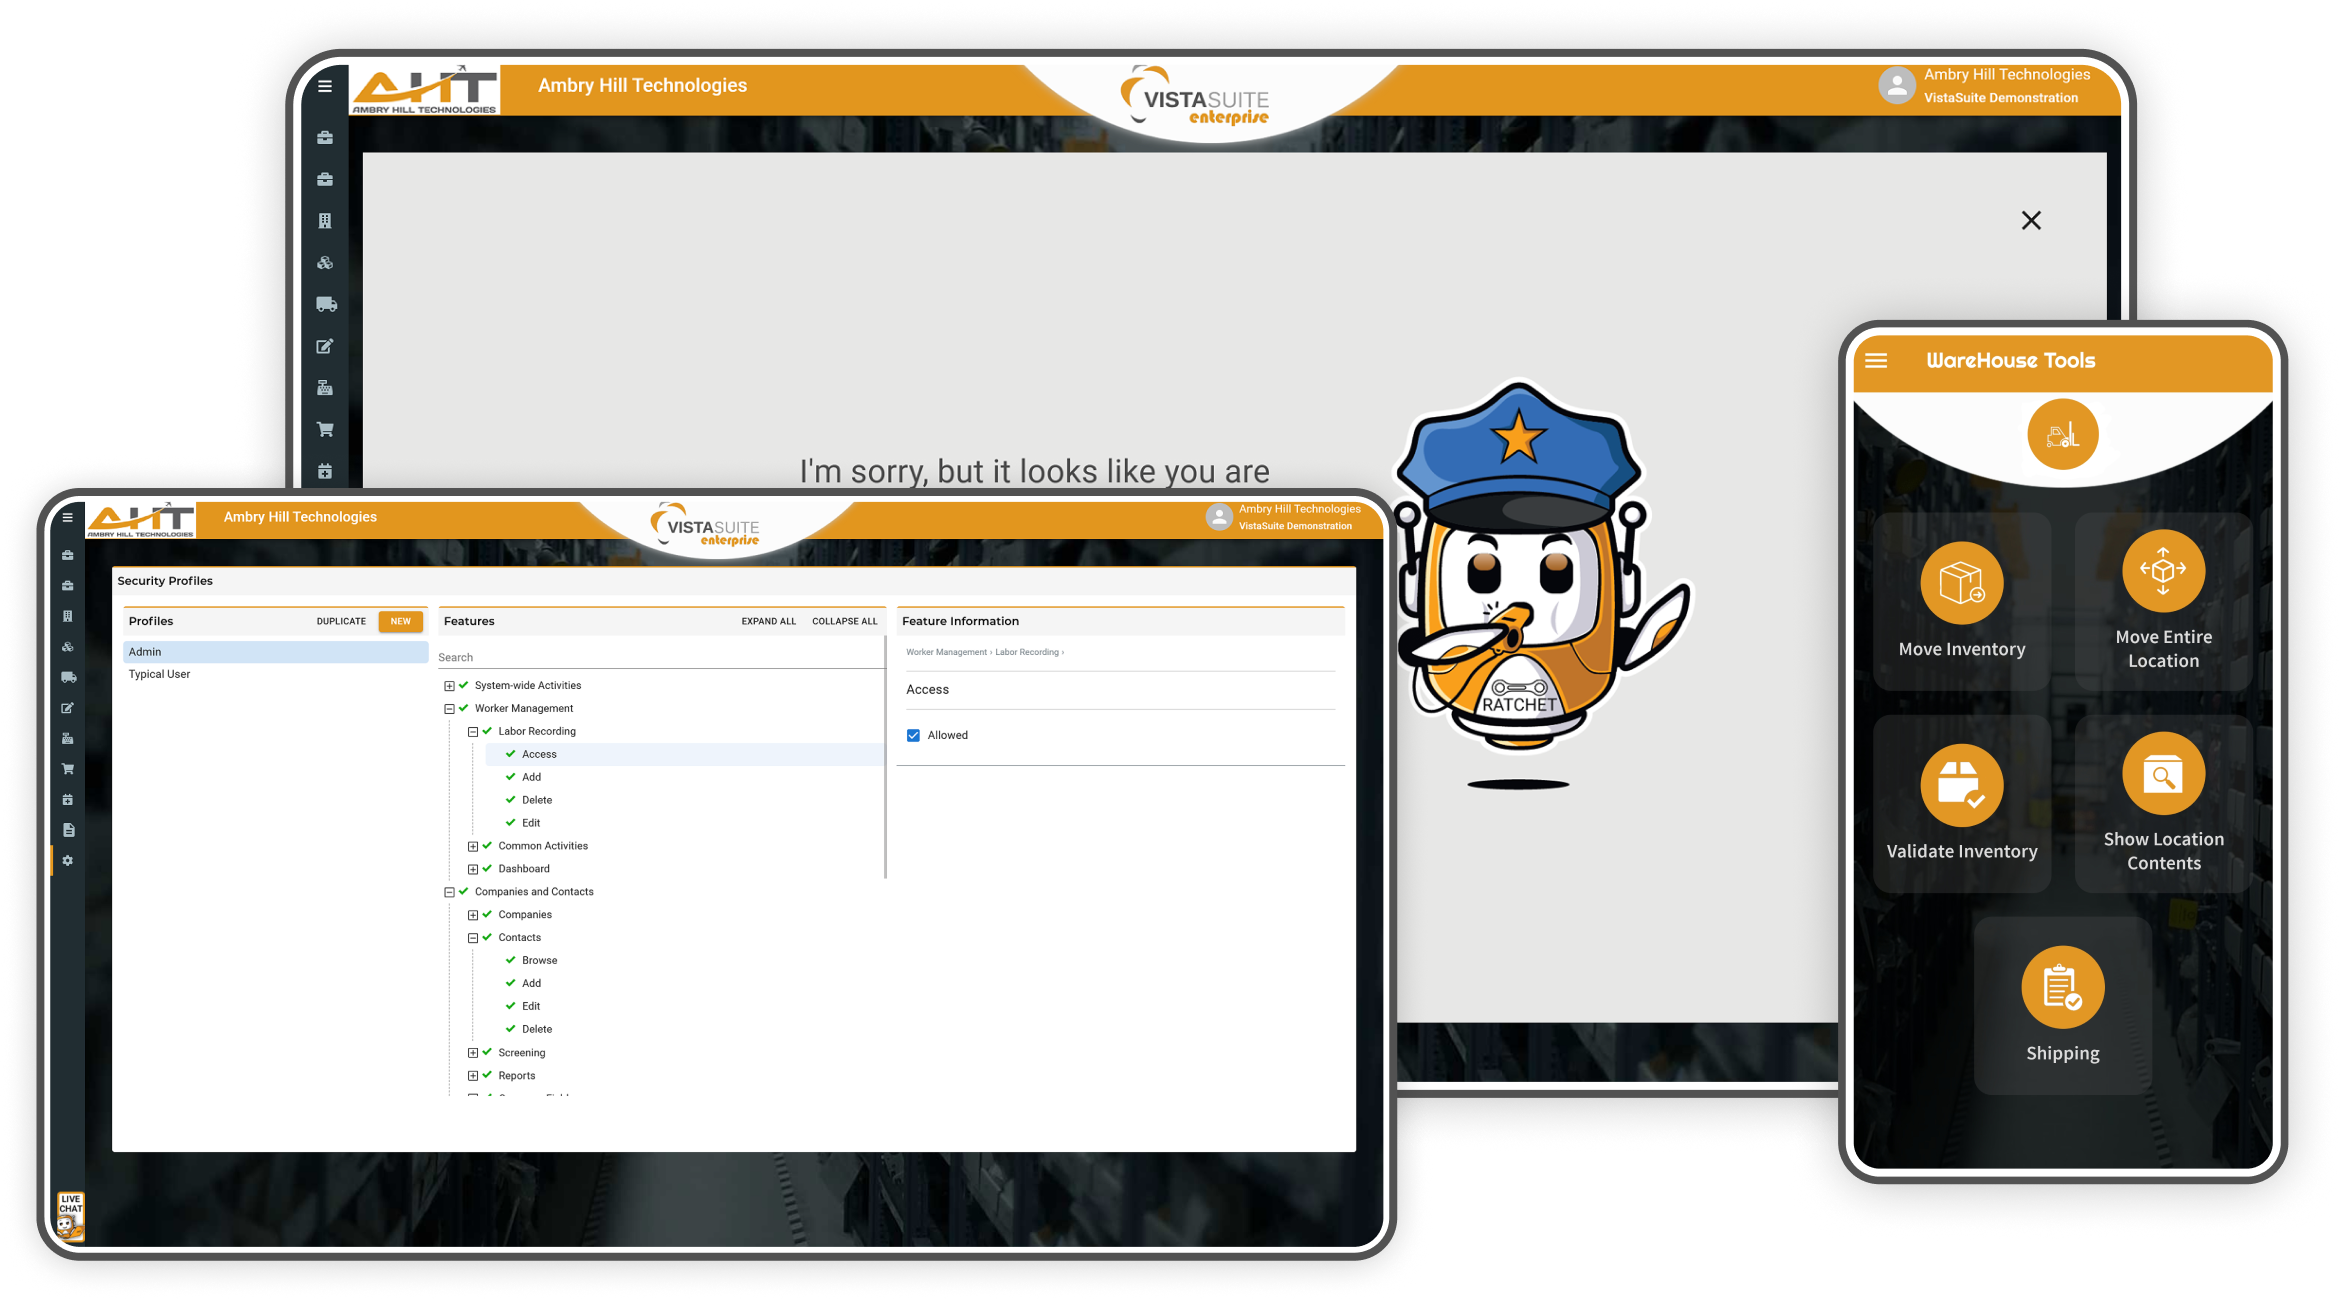Open the companies building icon in the sidebar

point(68,617)
